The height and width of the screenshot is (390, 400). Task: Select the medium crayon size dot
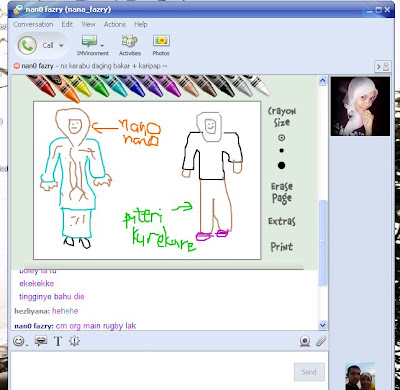click(x=281, y=151)
